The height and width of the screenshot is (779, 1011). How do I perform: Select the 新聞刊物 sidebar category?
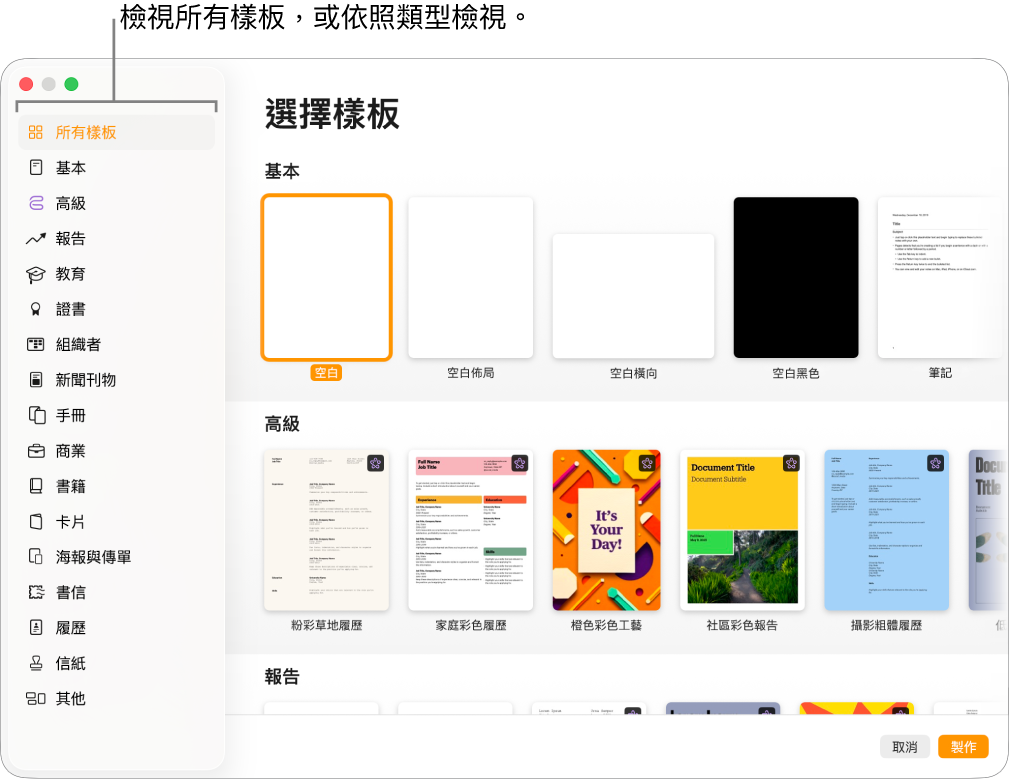(x=87, y=379)
